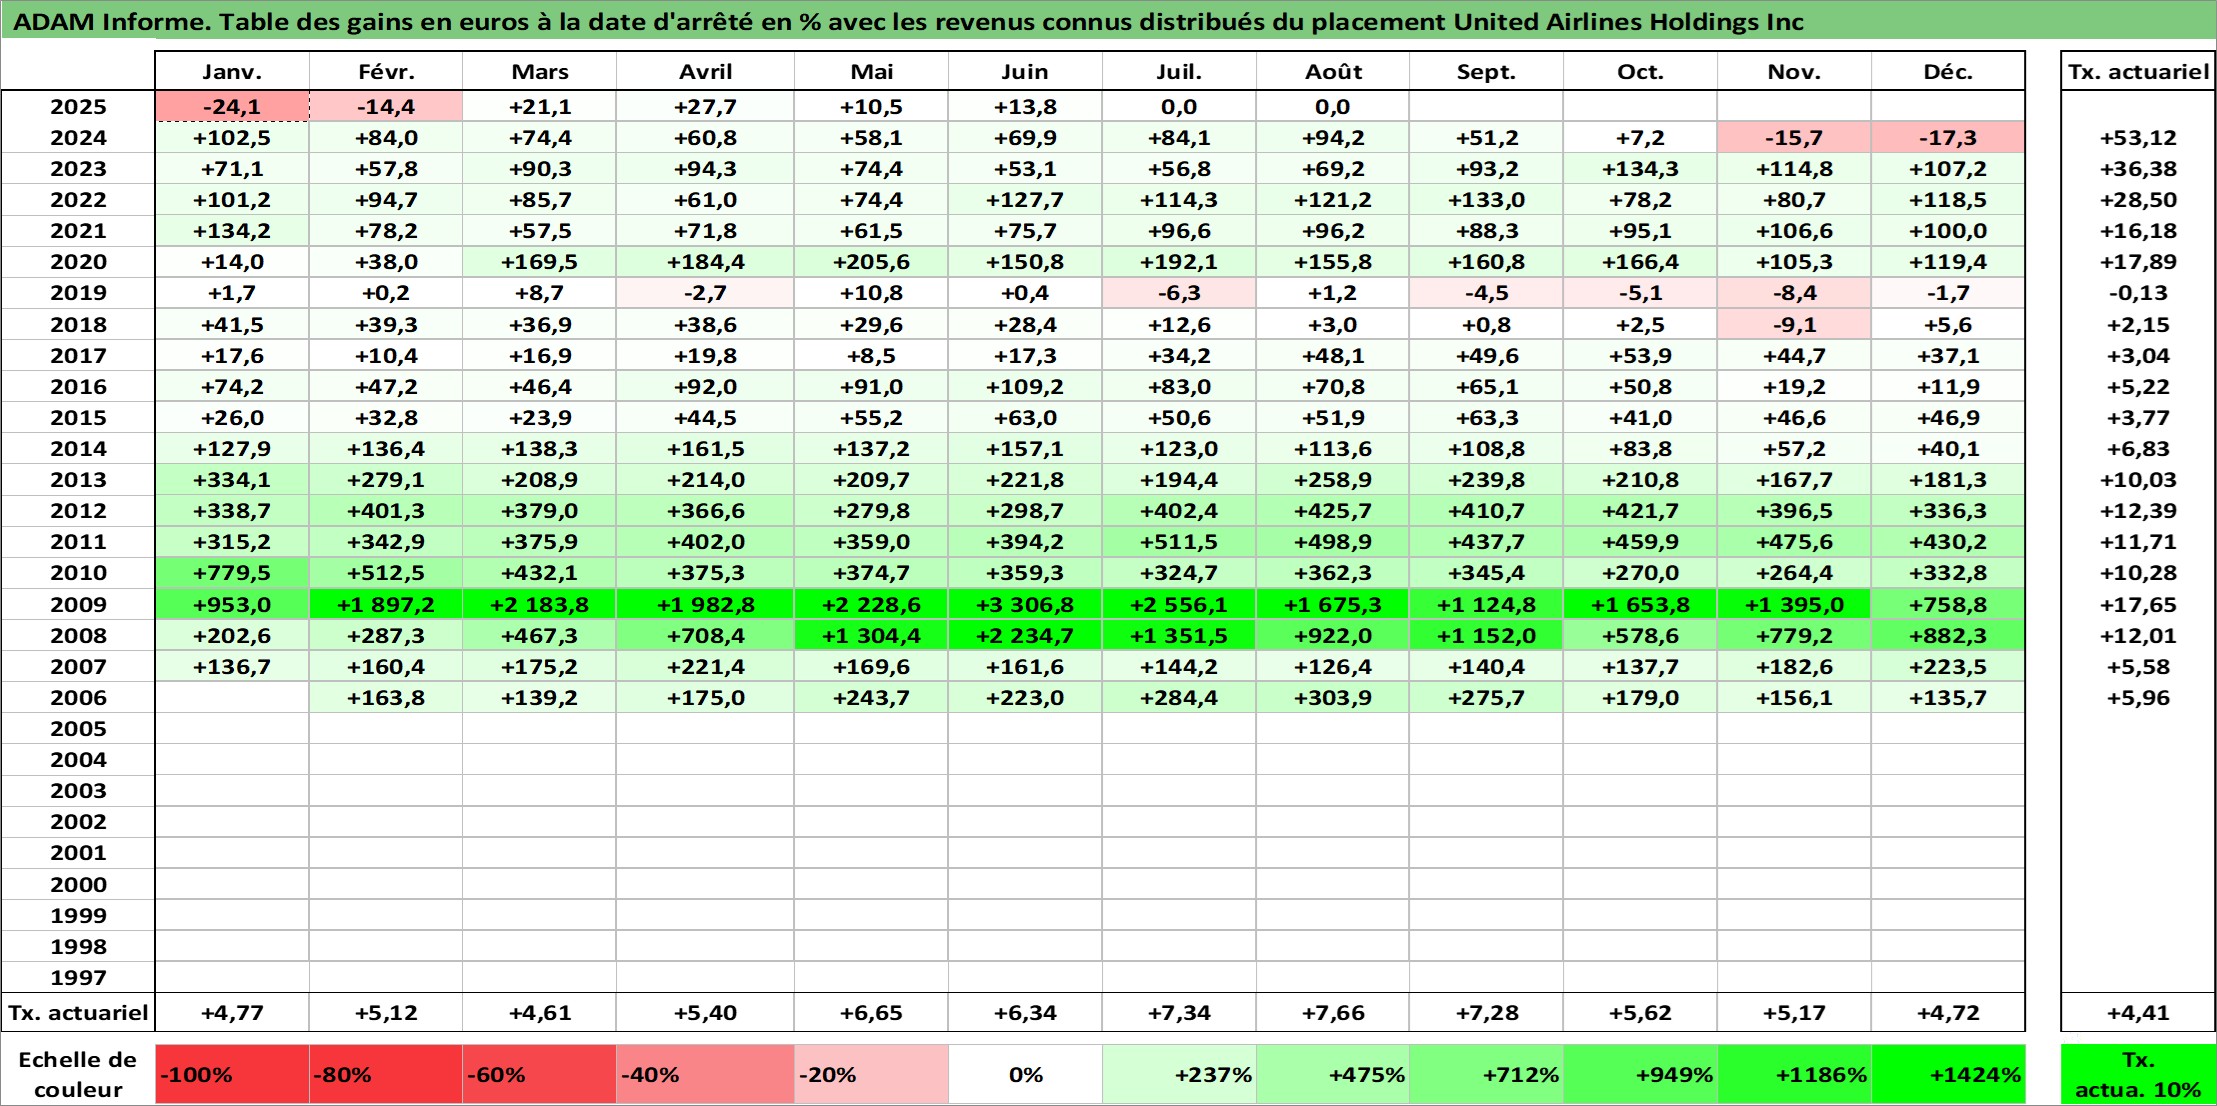
Task: Select the 1997 row label
Action: pos(78,977)
